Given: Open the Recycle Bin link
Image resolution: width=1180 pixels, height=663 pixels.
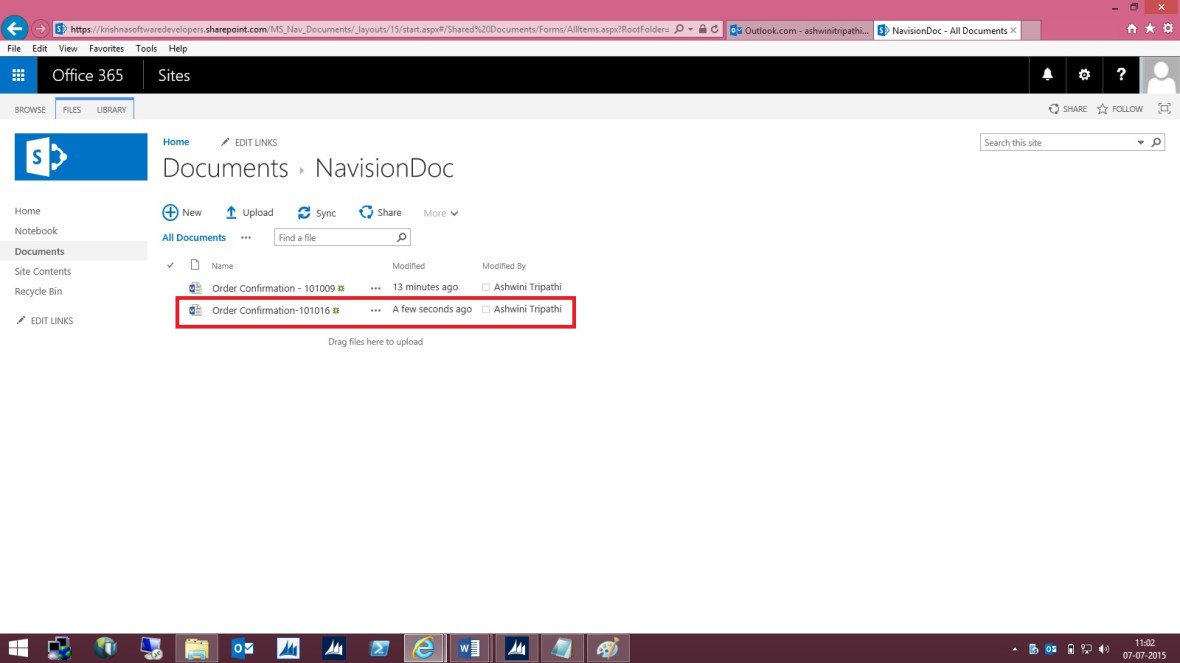Looking at the screenshot, I should 38,291.
